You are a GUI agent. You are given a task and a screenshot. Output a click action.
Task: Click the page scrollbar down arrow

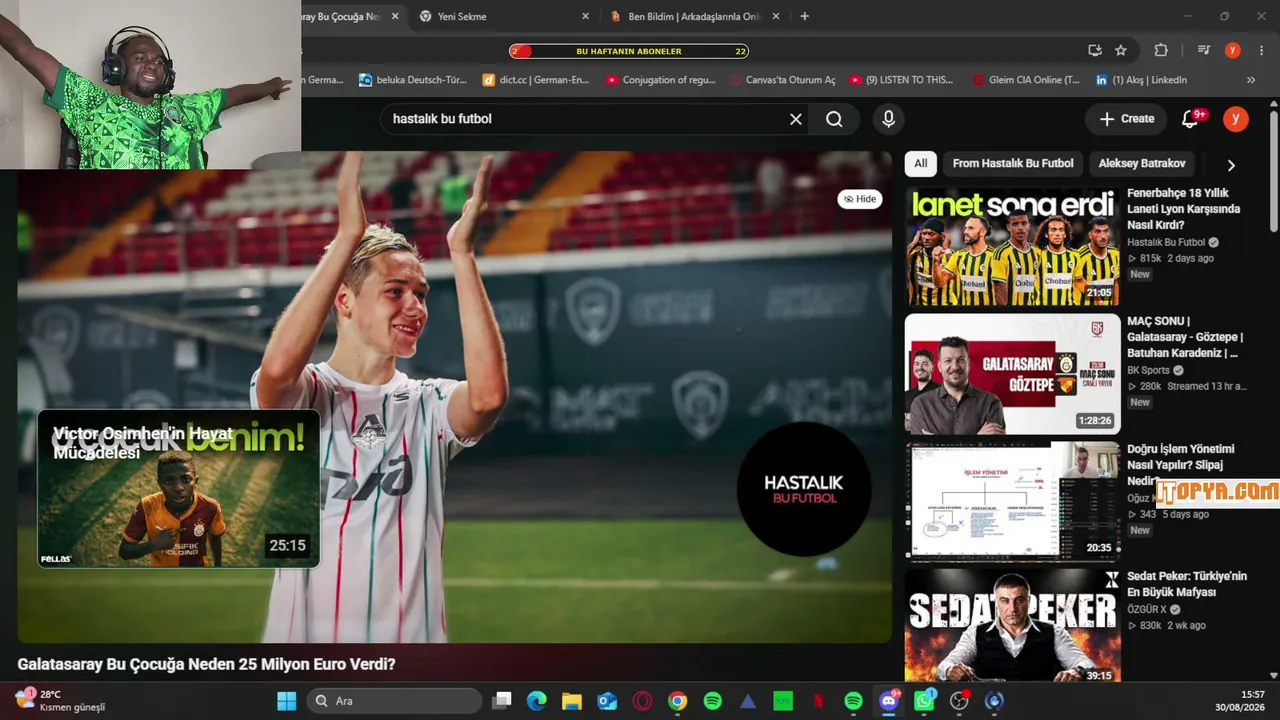pyautogui.click(x=1273, y=675)
